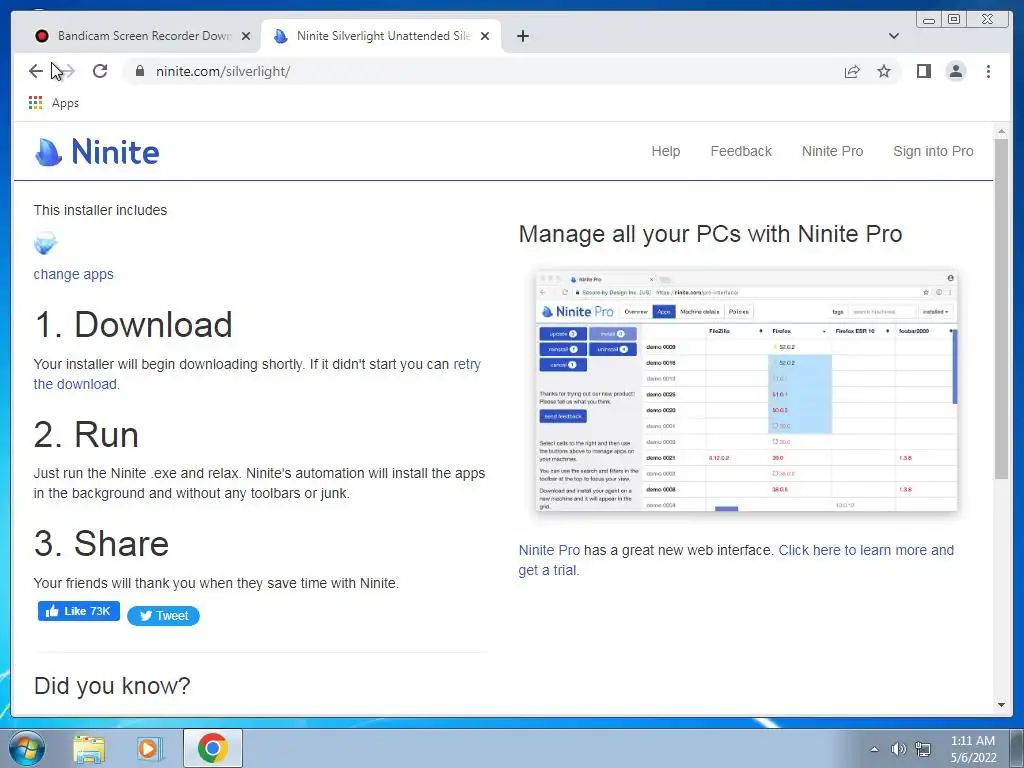Click the volume speaker tray icon

click(899, 749)
